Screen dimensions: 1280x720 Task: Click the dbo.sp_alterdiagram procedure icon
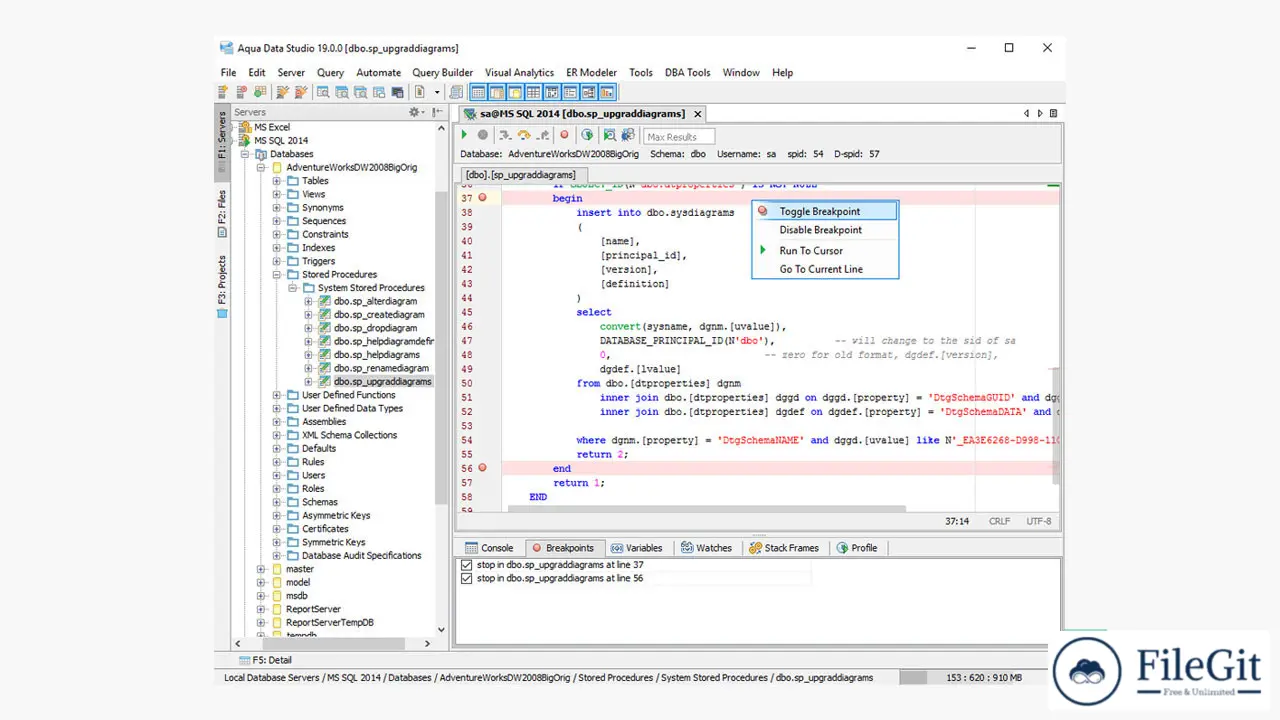pos(324,301)
